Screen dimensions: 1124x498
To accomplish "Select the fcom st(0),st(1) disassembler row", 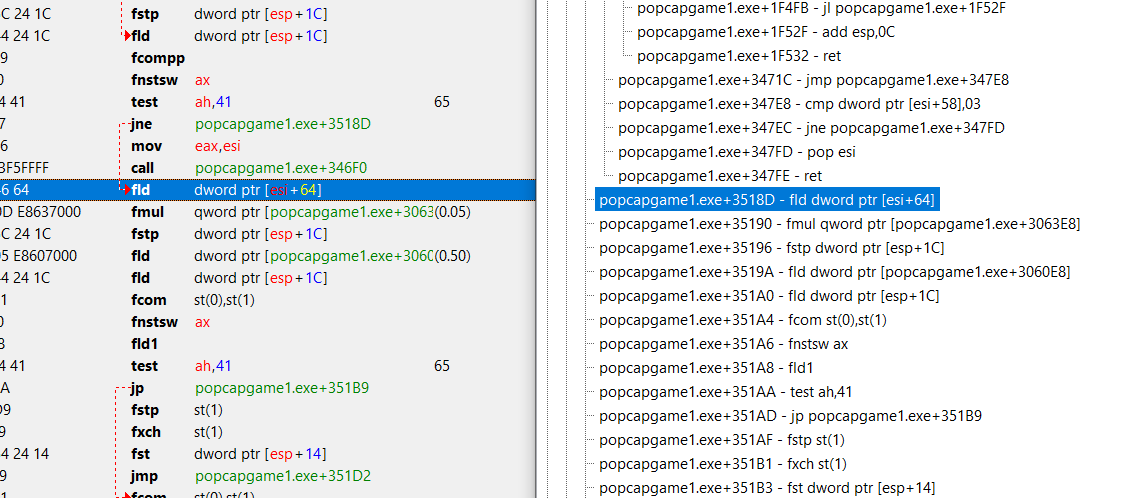I will pyautogui.click(x=267, y=300).
